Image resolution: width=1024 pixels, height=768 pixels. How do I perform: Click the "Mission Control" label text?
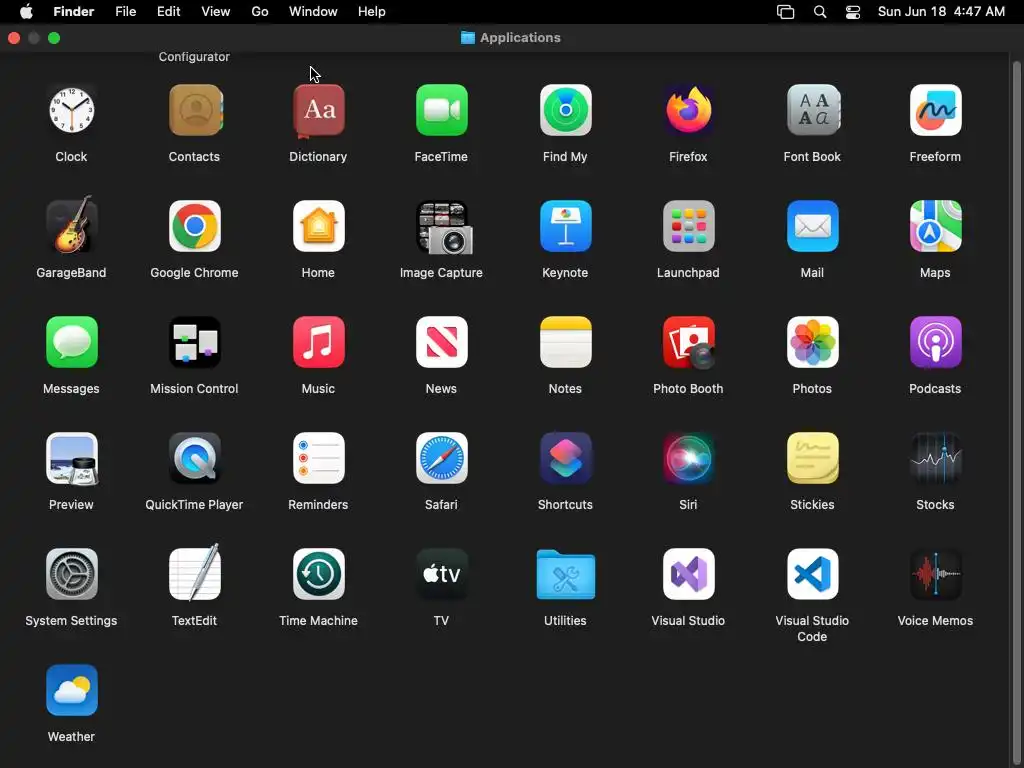(x=194, y=389)
